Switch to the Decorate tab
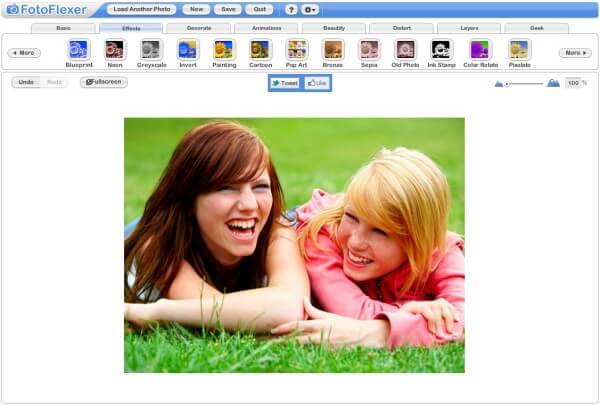600x405 pixels. [x=199, y=28]
